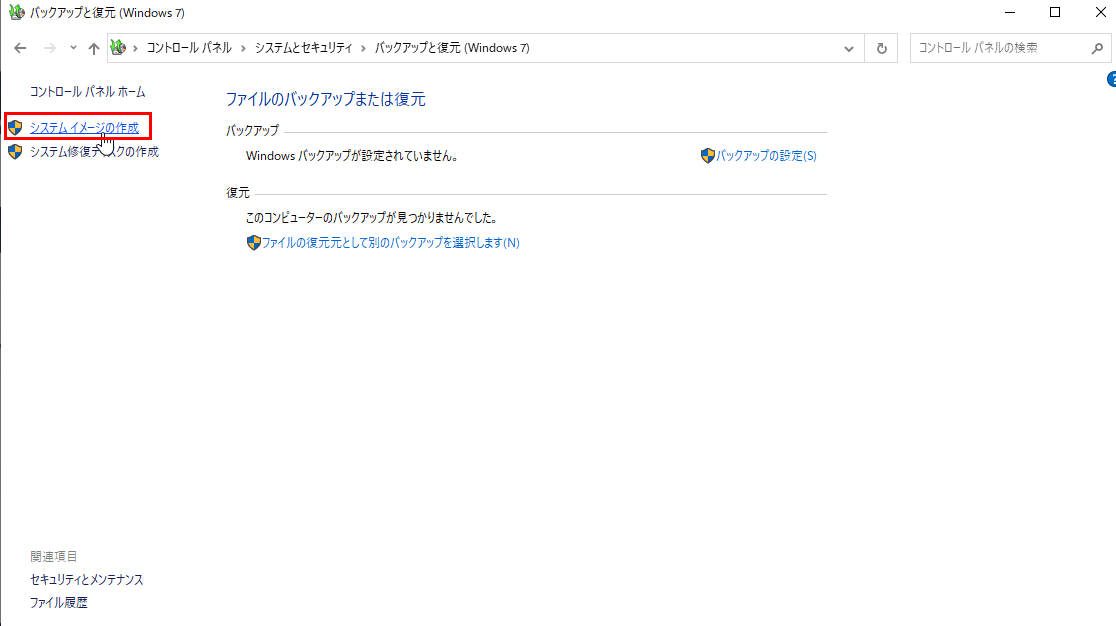Click the バックアップ section label
The width and height of the screenshot is (1116, 626).
tap(253, 130)
